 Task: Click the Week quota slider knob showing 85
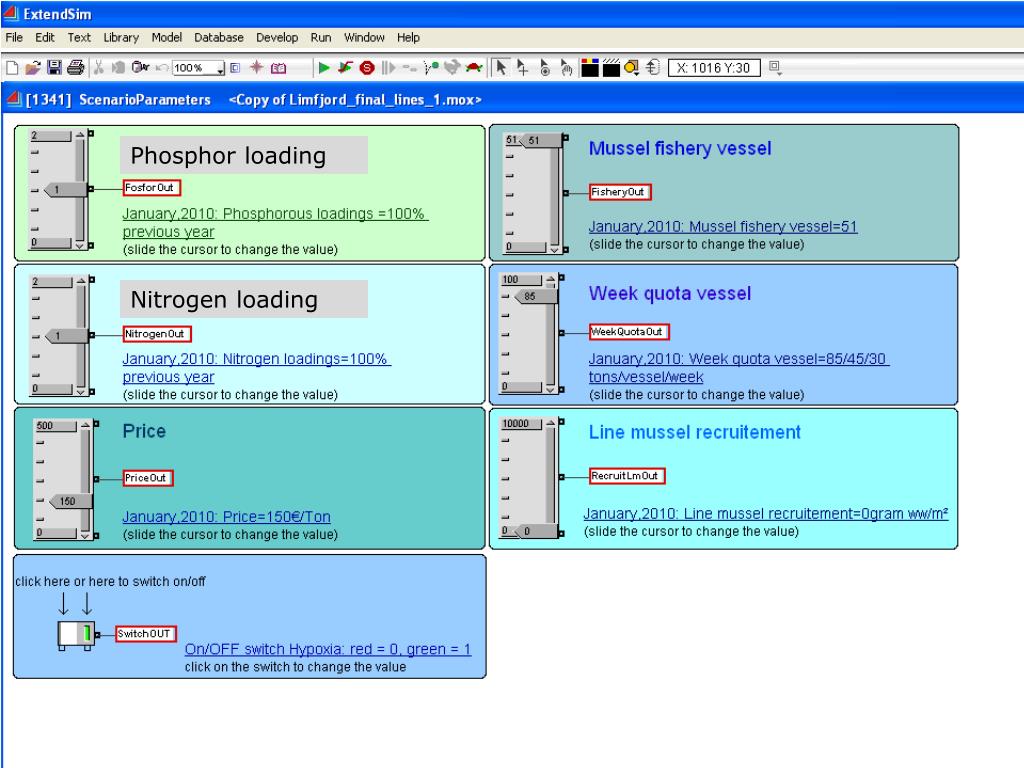(x=536, y=296)
